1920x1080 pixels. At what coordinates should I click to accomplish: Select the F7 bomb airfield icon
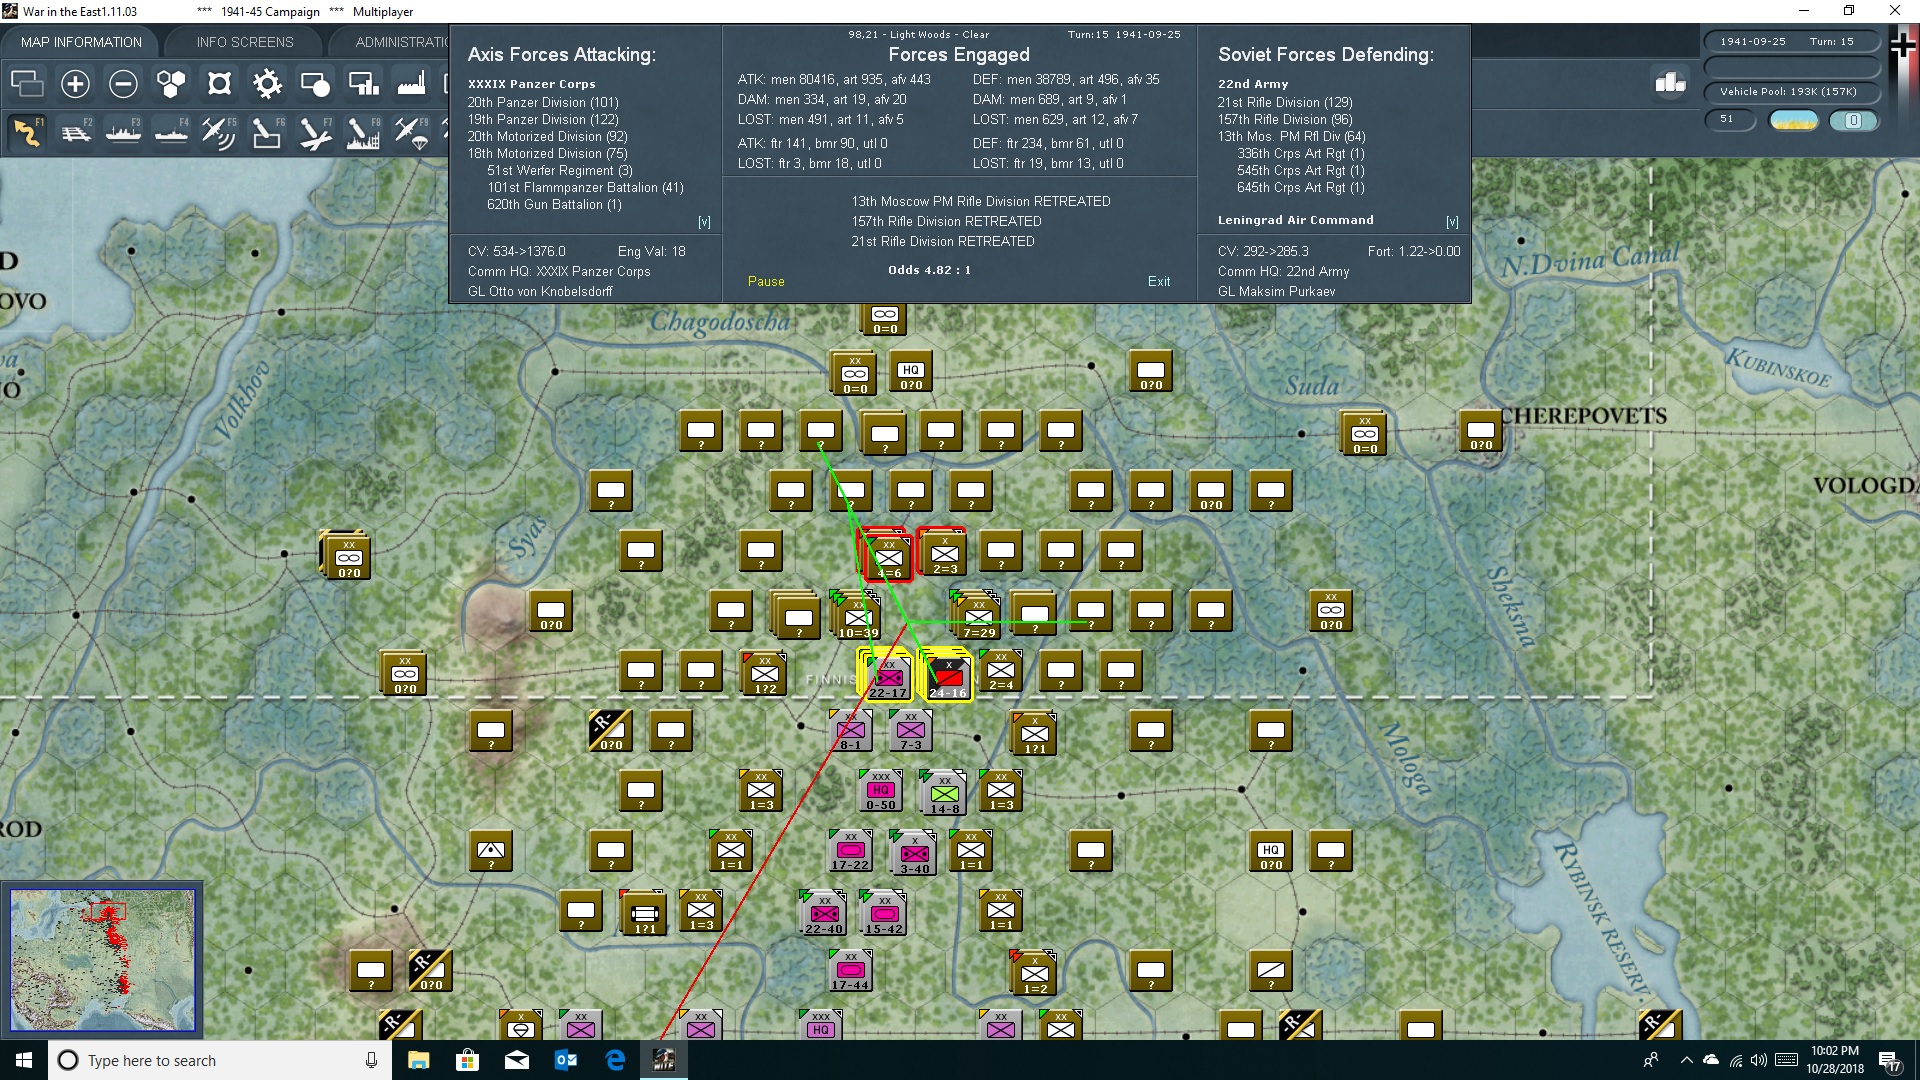(314, 132)
